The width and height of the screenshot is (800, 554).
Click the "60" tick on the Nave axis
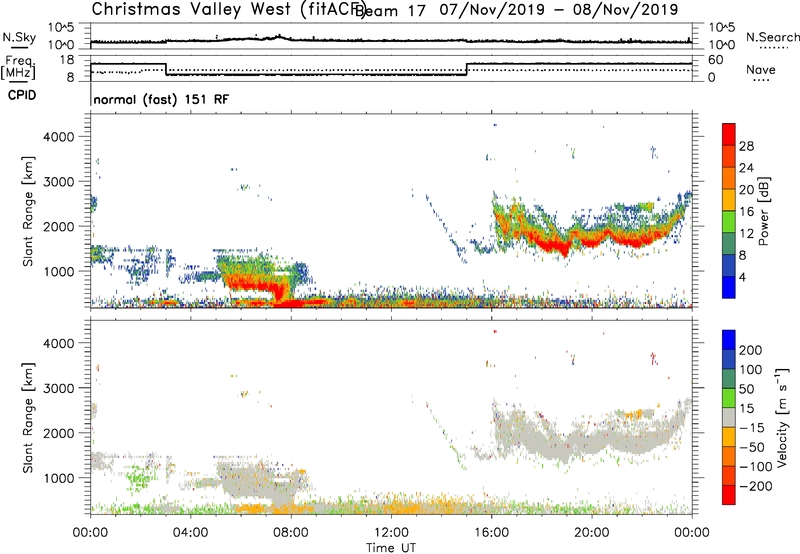point(716,60)
